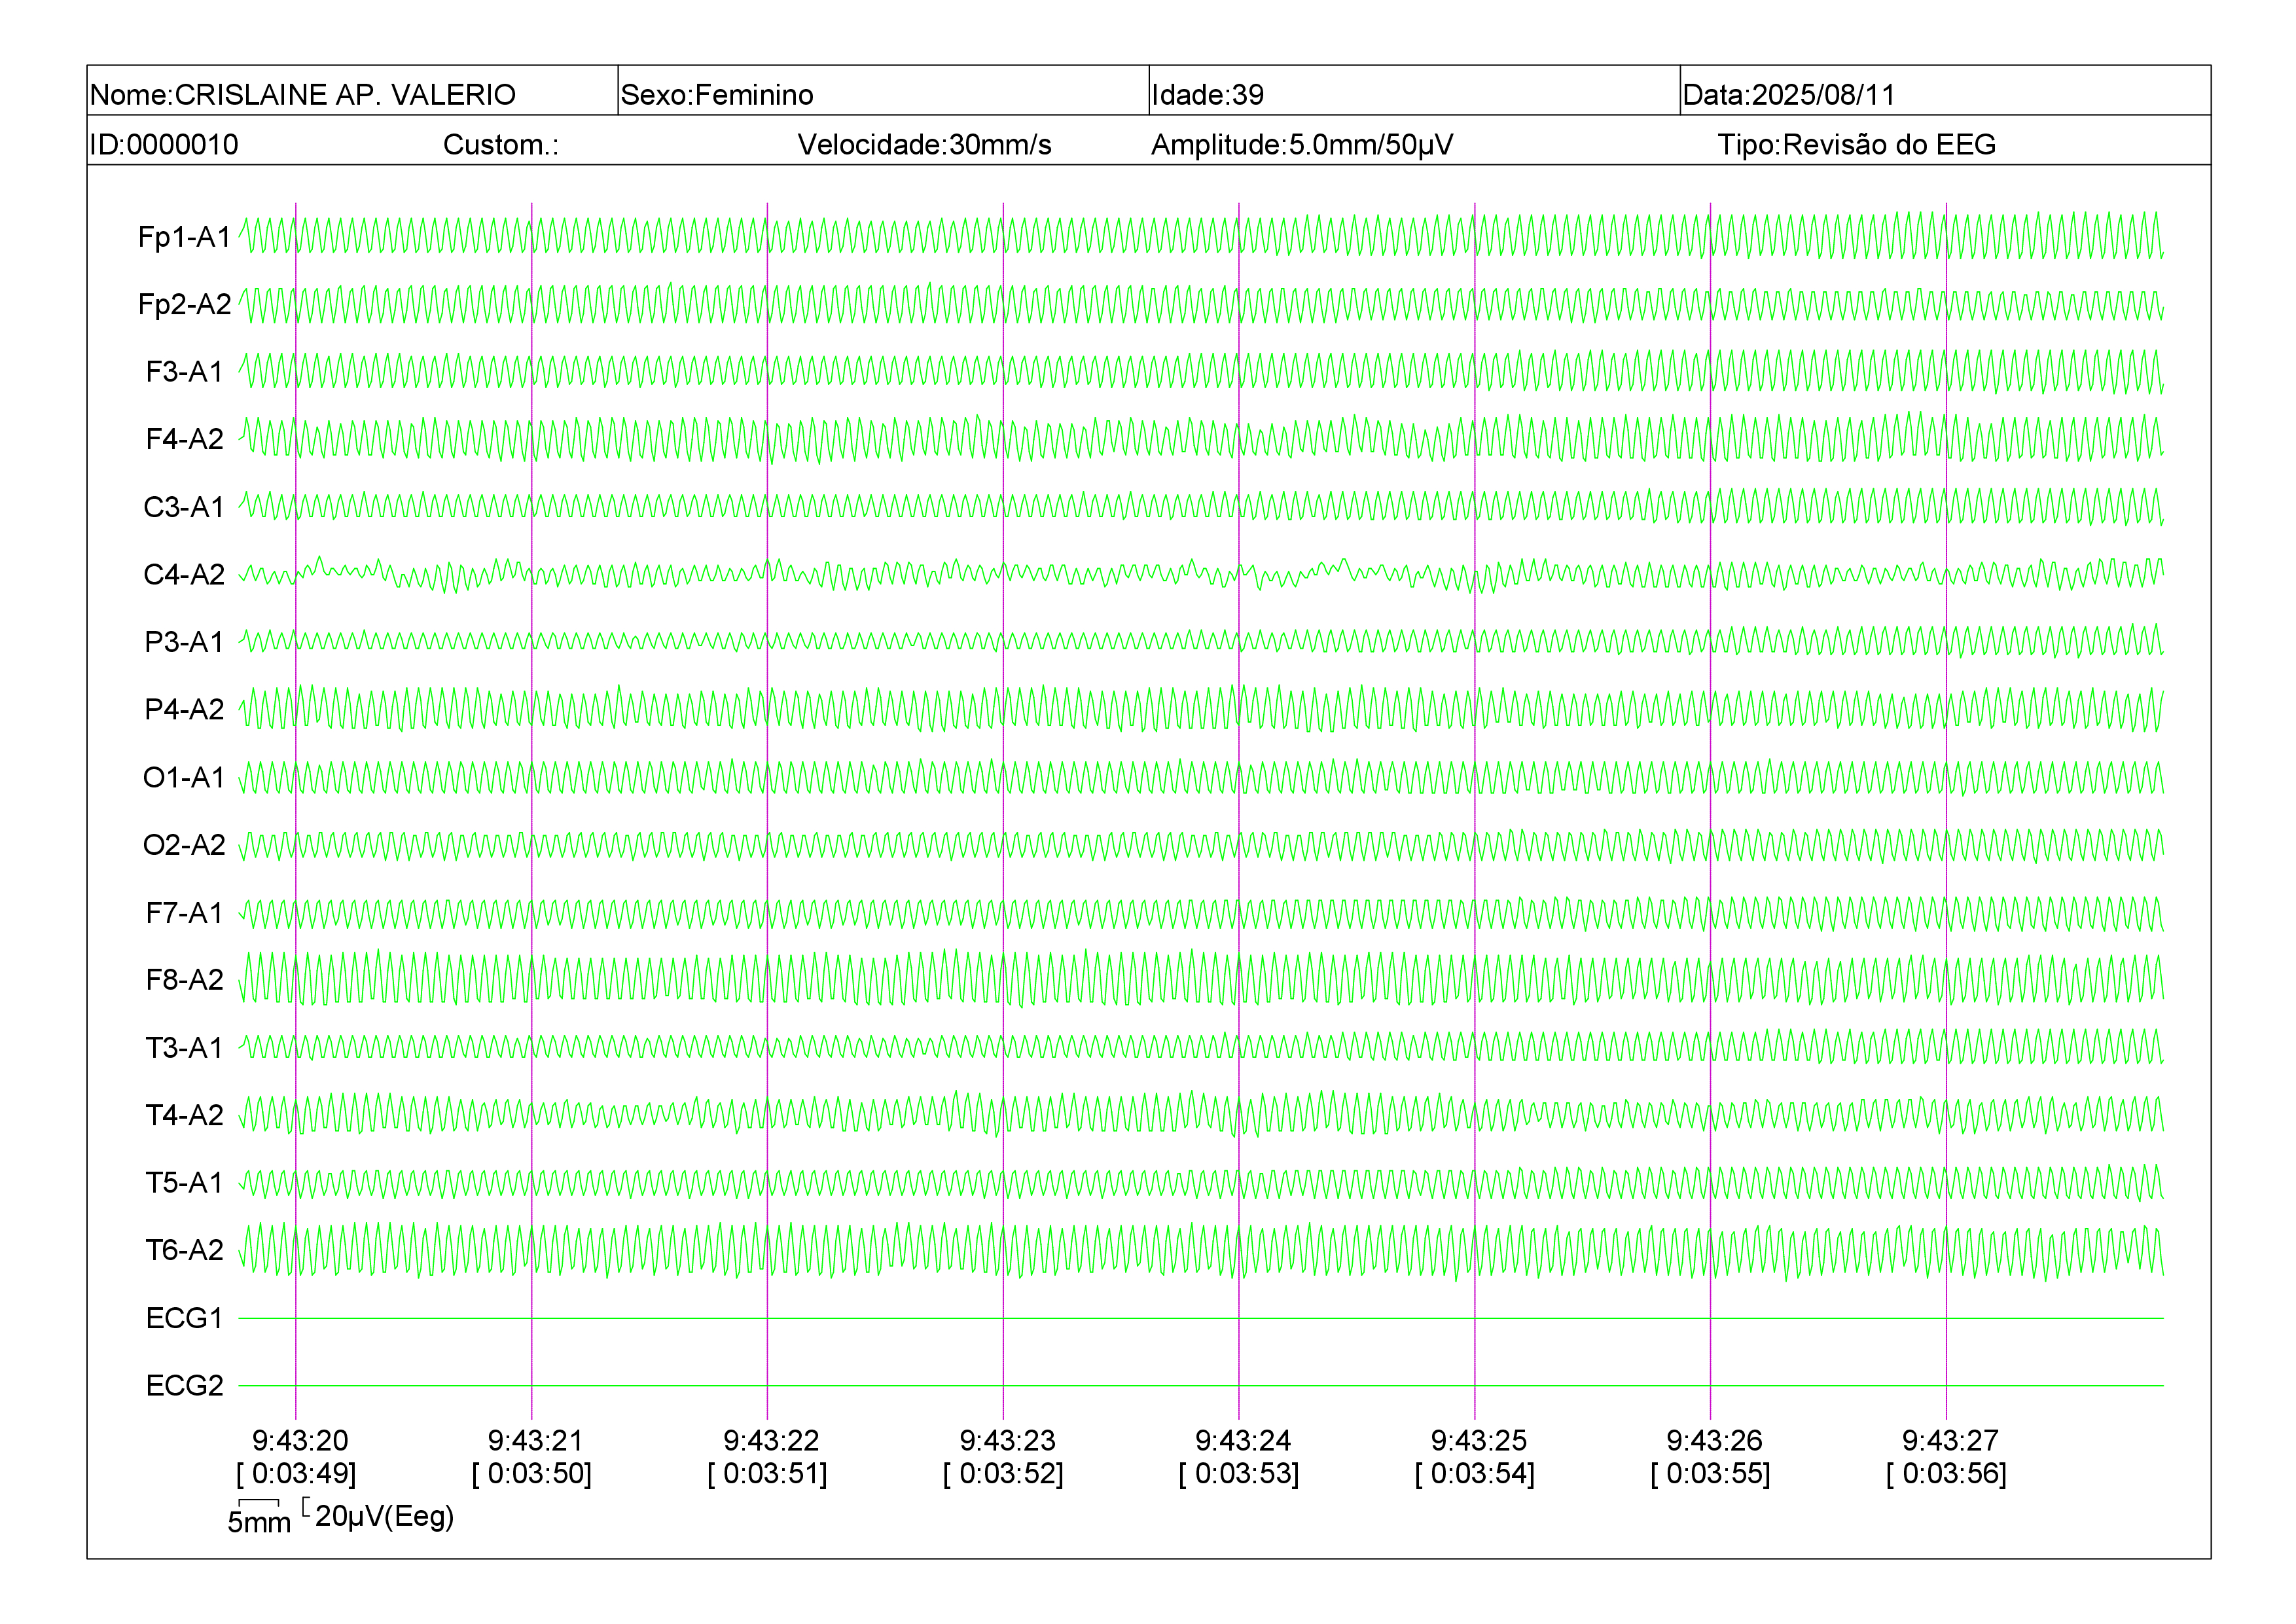Select the ECG2 channel label
The image size is (2296, 1624).
point(184,1386)
